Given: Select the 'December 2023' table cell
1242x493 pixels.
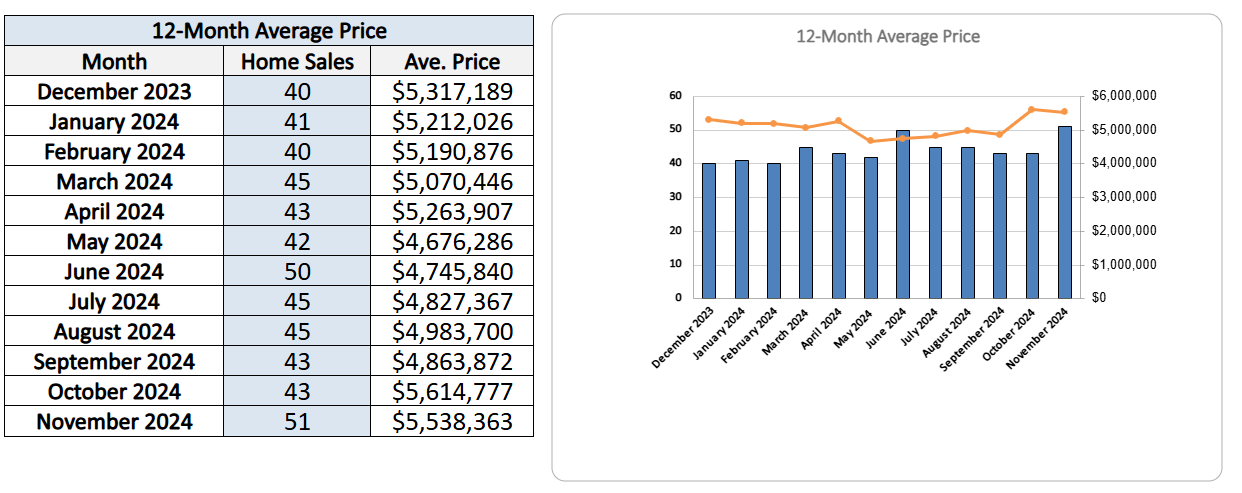Looking at the screenshot, I should tap(114, 91).
